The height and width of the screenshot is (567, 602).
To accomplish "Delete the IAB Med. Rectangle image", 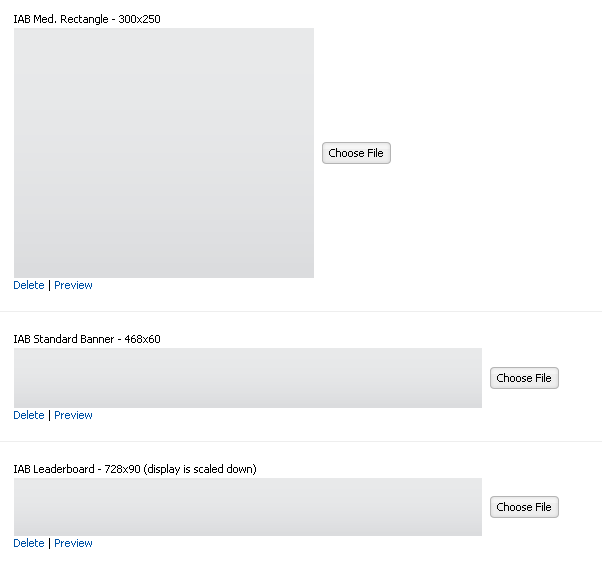I will coord(29,285).
